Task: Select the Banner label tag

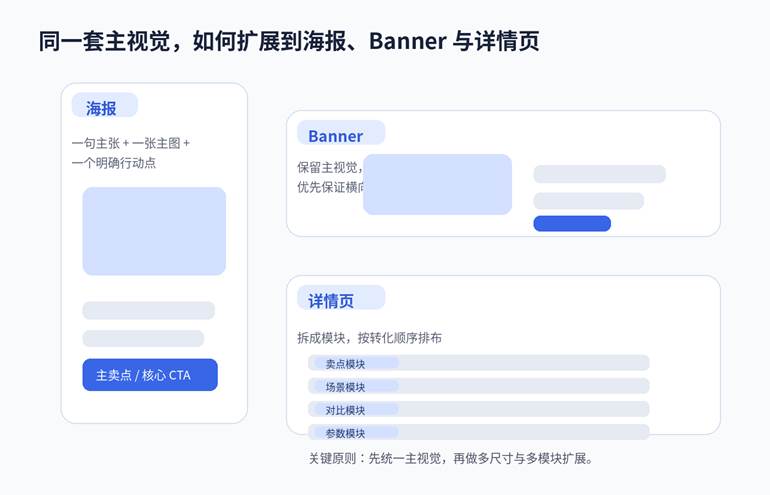Action: (x=336, y=135)
